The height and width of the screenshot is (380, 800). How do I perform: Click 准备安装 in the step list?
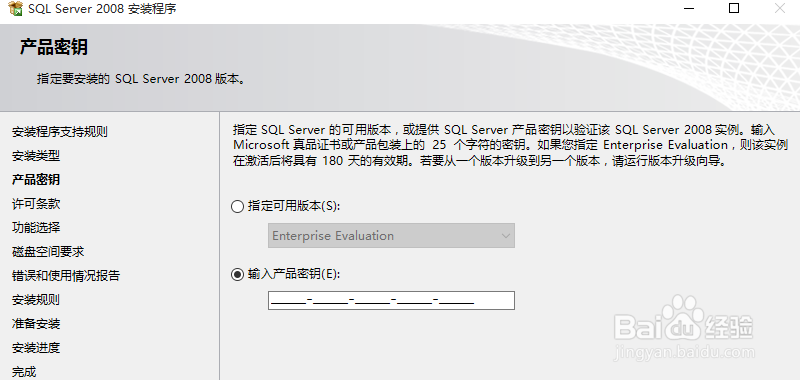[x=36, y=323]
